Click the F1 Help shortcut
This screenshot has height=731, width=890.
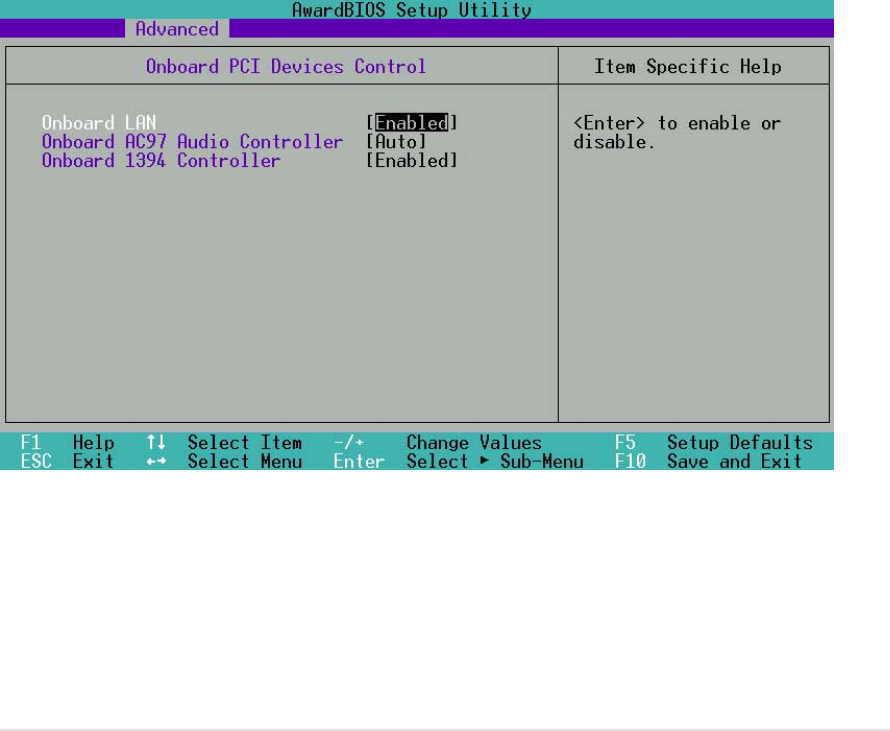click(x=67, y=442)
